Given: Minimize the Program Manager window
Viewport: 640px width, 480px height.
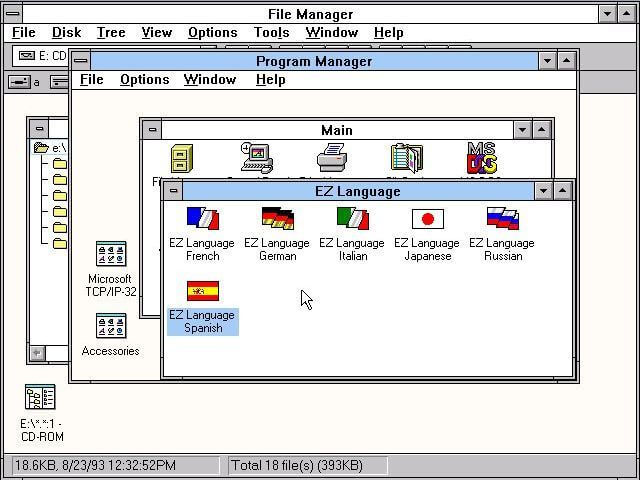Looking at the screenshot, I should [x=547, y=61].
